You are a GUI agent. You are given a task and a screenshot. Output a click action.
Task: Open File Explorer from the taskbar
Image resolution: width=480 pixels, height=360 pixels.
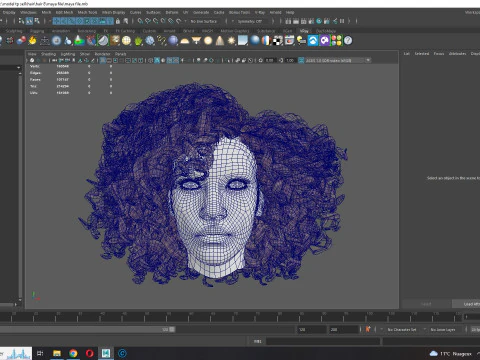pyautogui.click(x=57, y=353)
